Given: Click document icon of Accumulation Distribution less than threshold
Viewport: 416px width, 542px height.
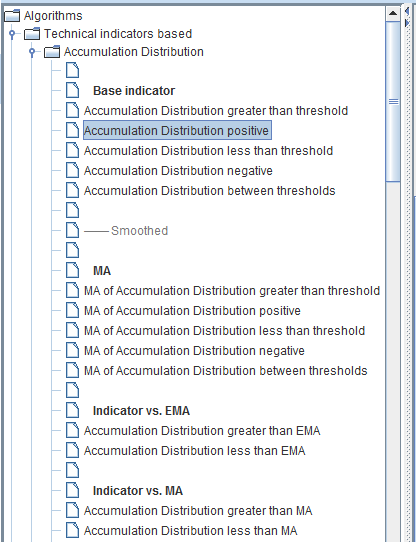Looking at the screenshot, I should pos(72,151).
